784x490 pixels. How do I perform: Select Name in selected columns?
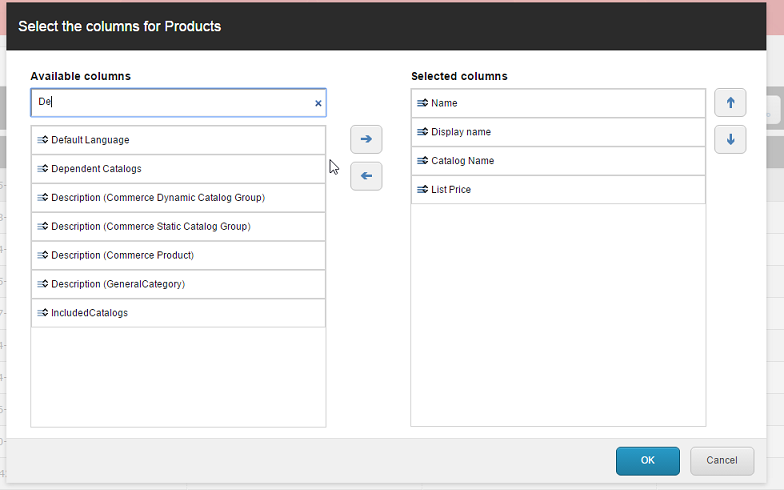(x=444, y=103)
